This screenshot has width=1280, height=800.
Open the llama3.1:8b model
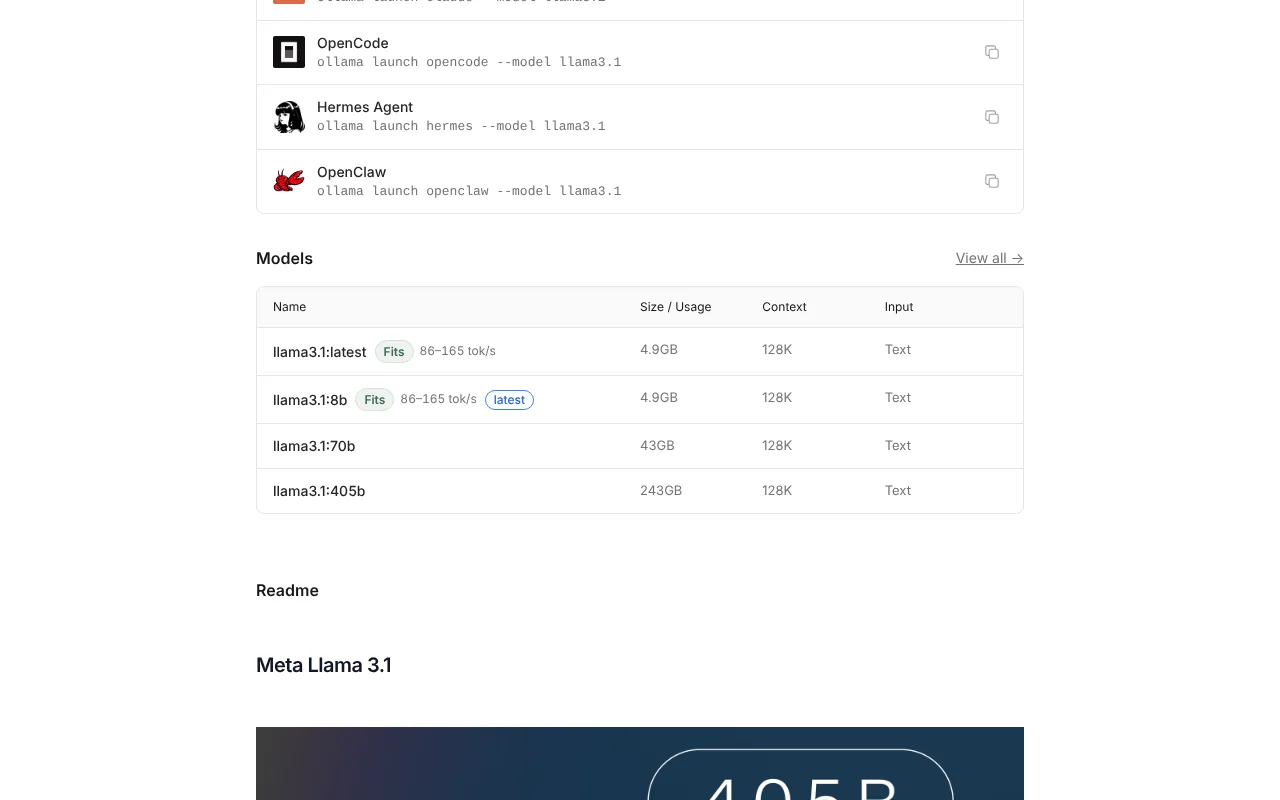pyautogui.click(x=310, y=400)
